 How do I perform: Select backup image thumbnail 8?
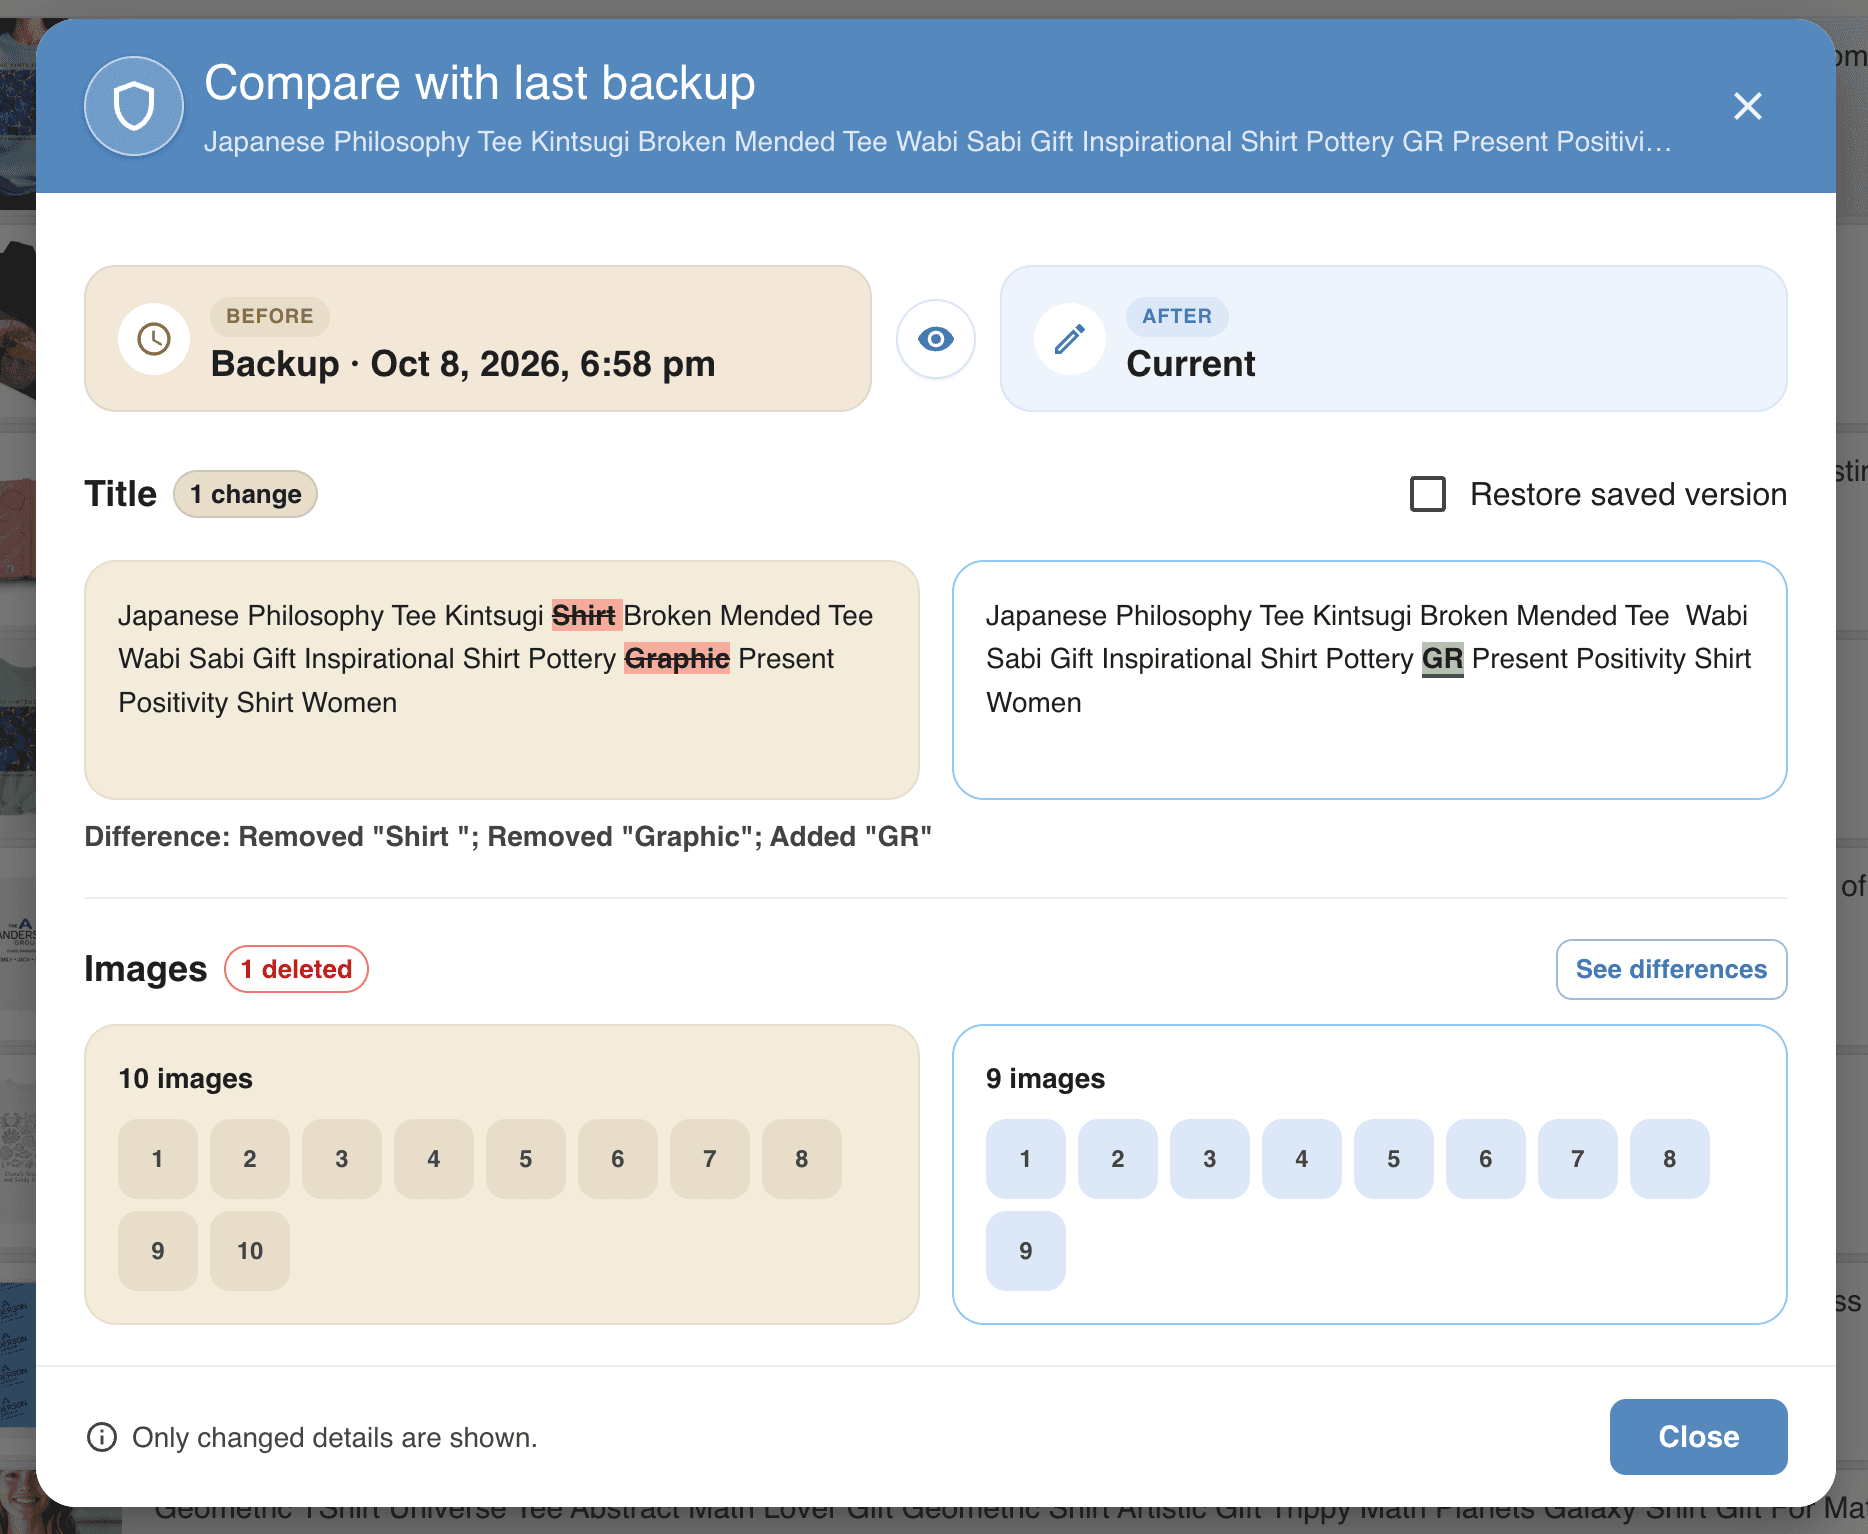pos(802,1159)
